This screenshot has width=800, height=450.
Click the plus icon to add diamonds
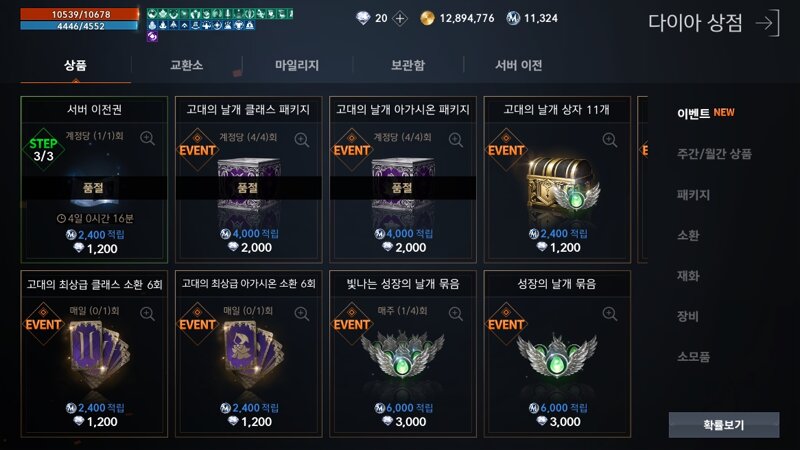(x=400, y=19)
